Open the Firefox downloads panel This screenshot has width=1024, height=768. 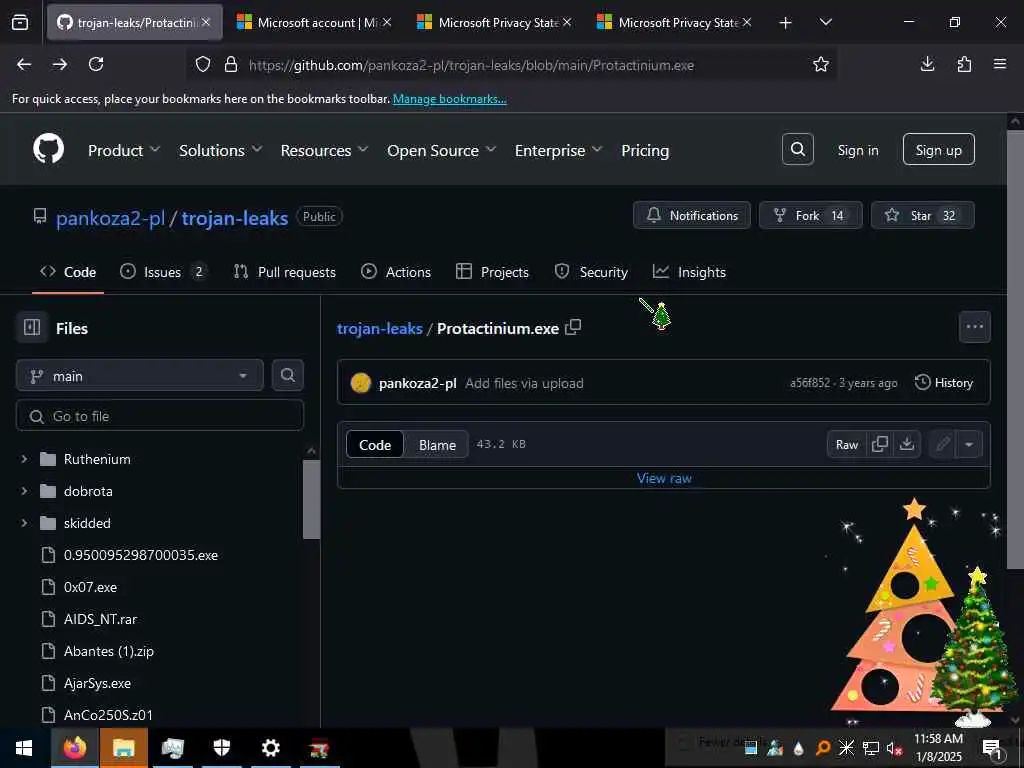927,64
